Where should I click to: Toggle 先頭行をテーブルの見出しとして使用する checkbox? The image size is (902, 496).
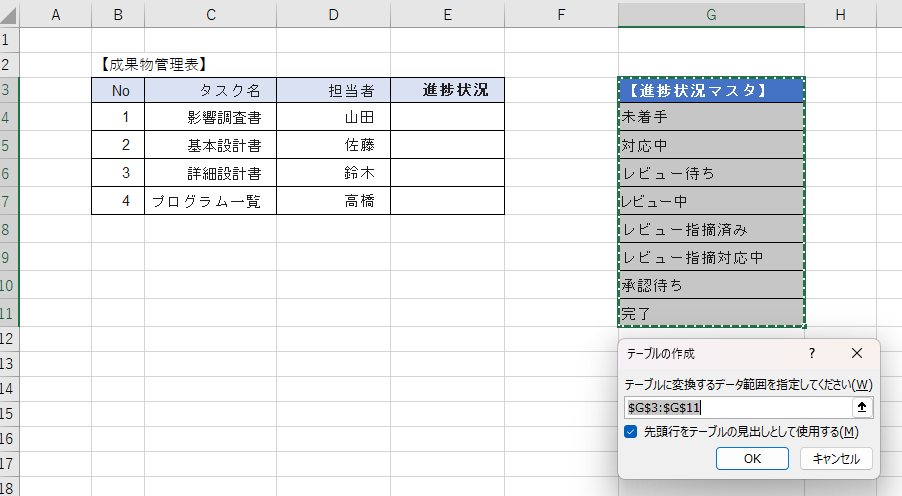(631, 432)
